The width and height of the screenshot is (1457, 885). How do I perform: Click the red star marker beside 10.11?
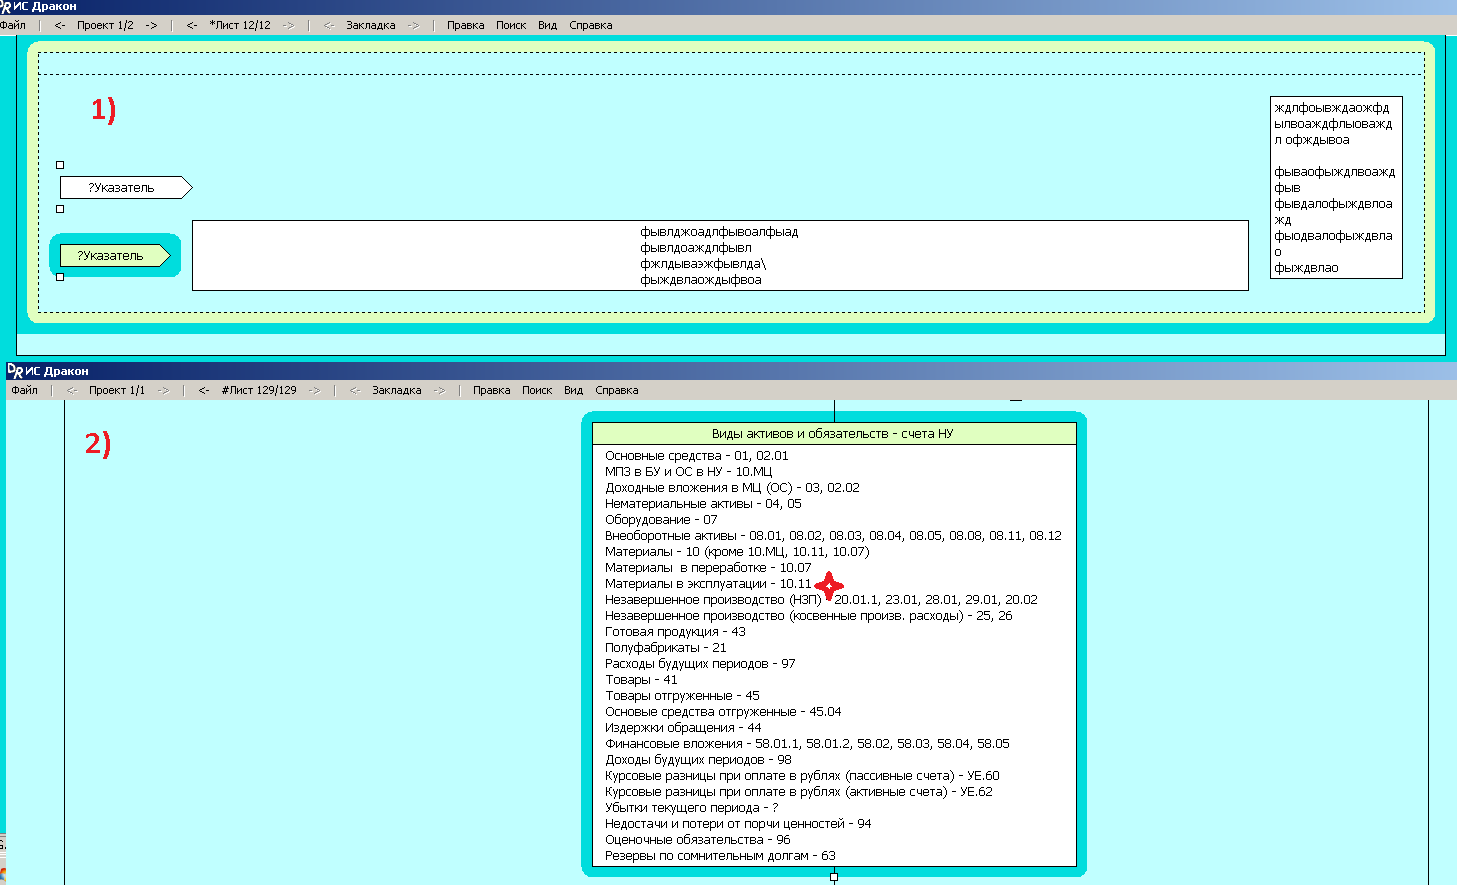(x=828, y=586)
